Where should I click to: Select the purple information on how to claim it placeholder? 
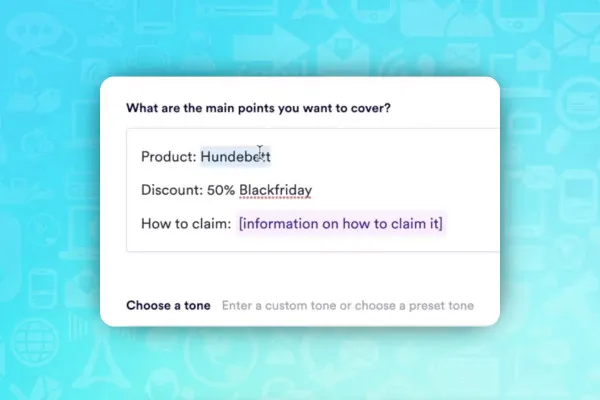[341, 224]
